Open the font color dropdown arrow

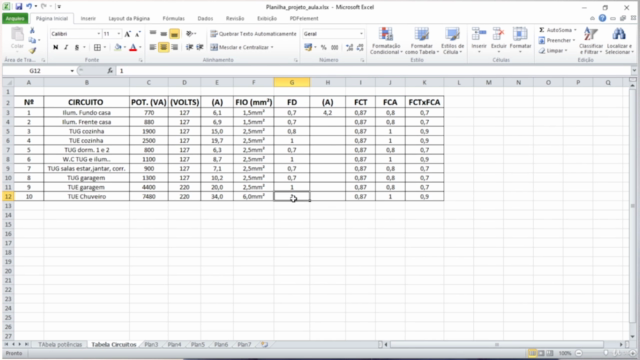pyautogui.click(x=140, y=47)
